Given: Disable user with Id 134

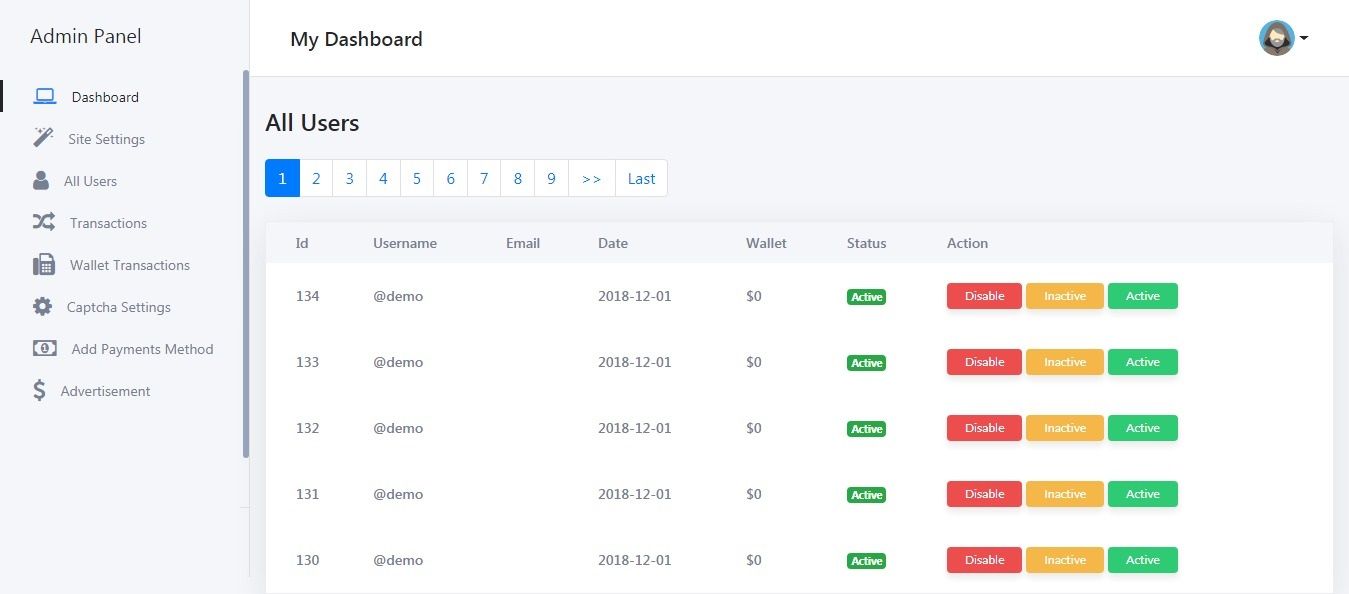Looking at the screenshot, I should [984, 296].
